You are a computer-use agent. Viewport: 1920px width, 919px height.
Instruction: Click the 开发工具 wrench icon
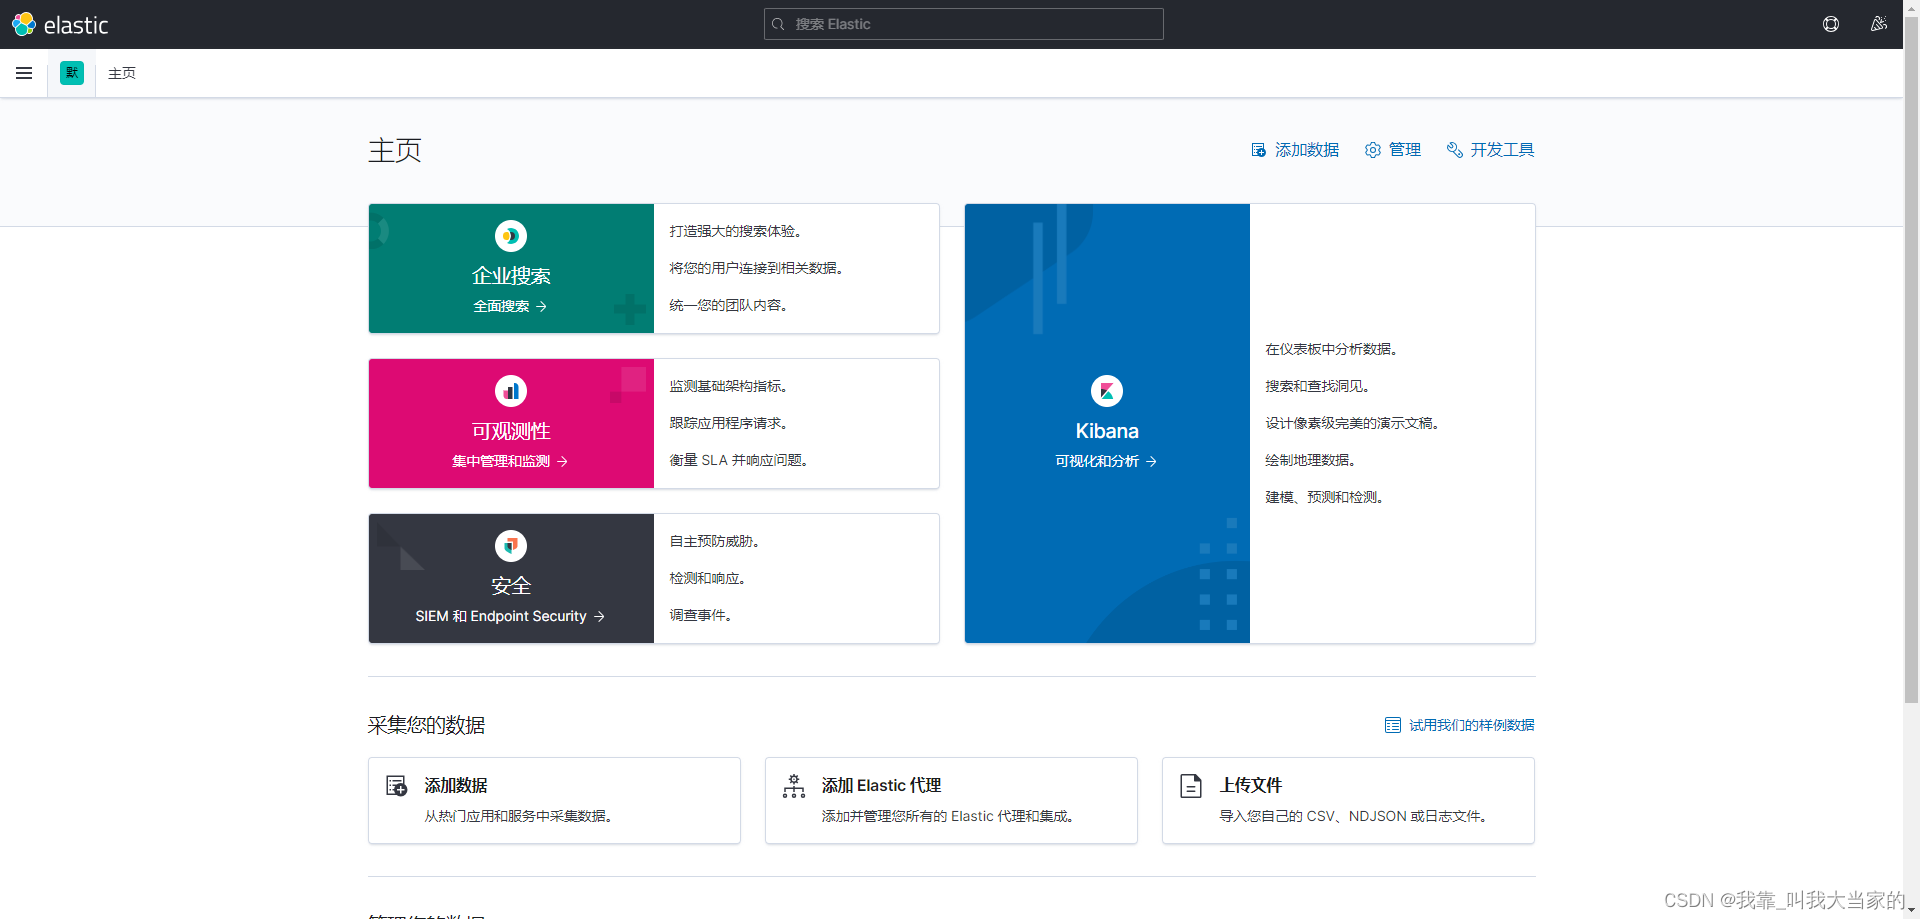[x=1453, y=149]
